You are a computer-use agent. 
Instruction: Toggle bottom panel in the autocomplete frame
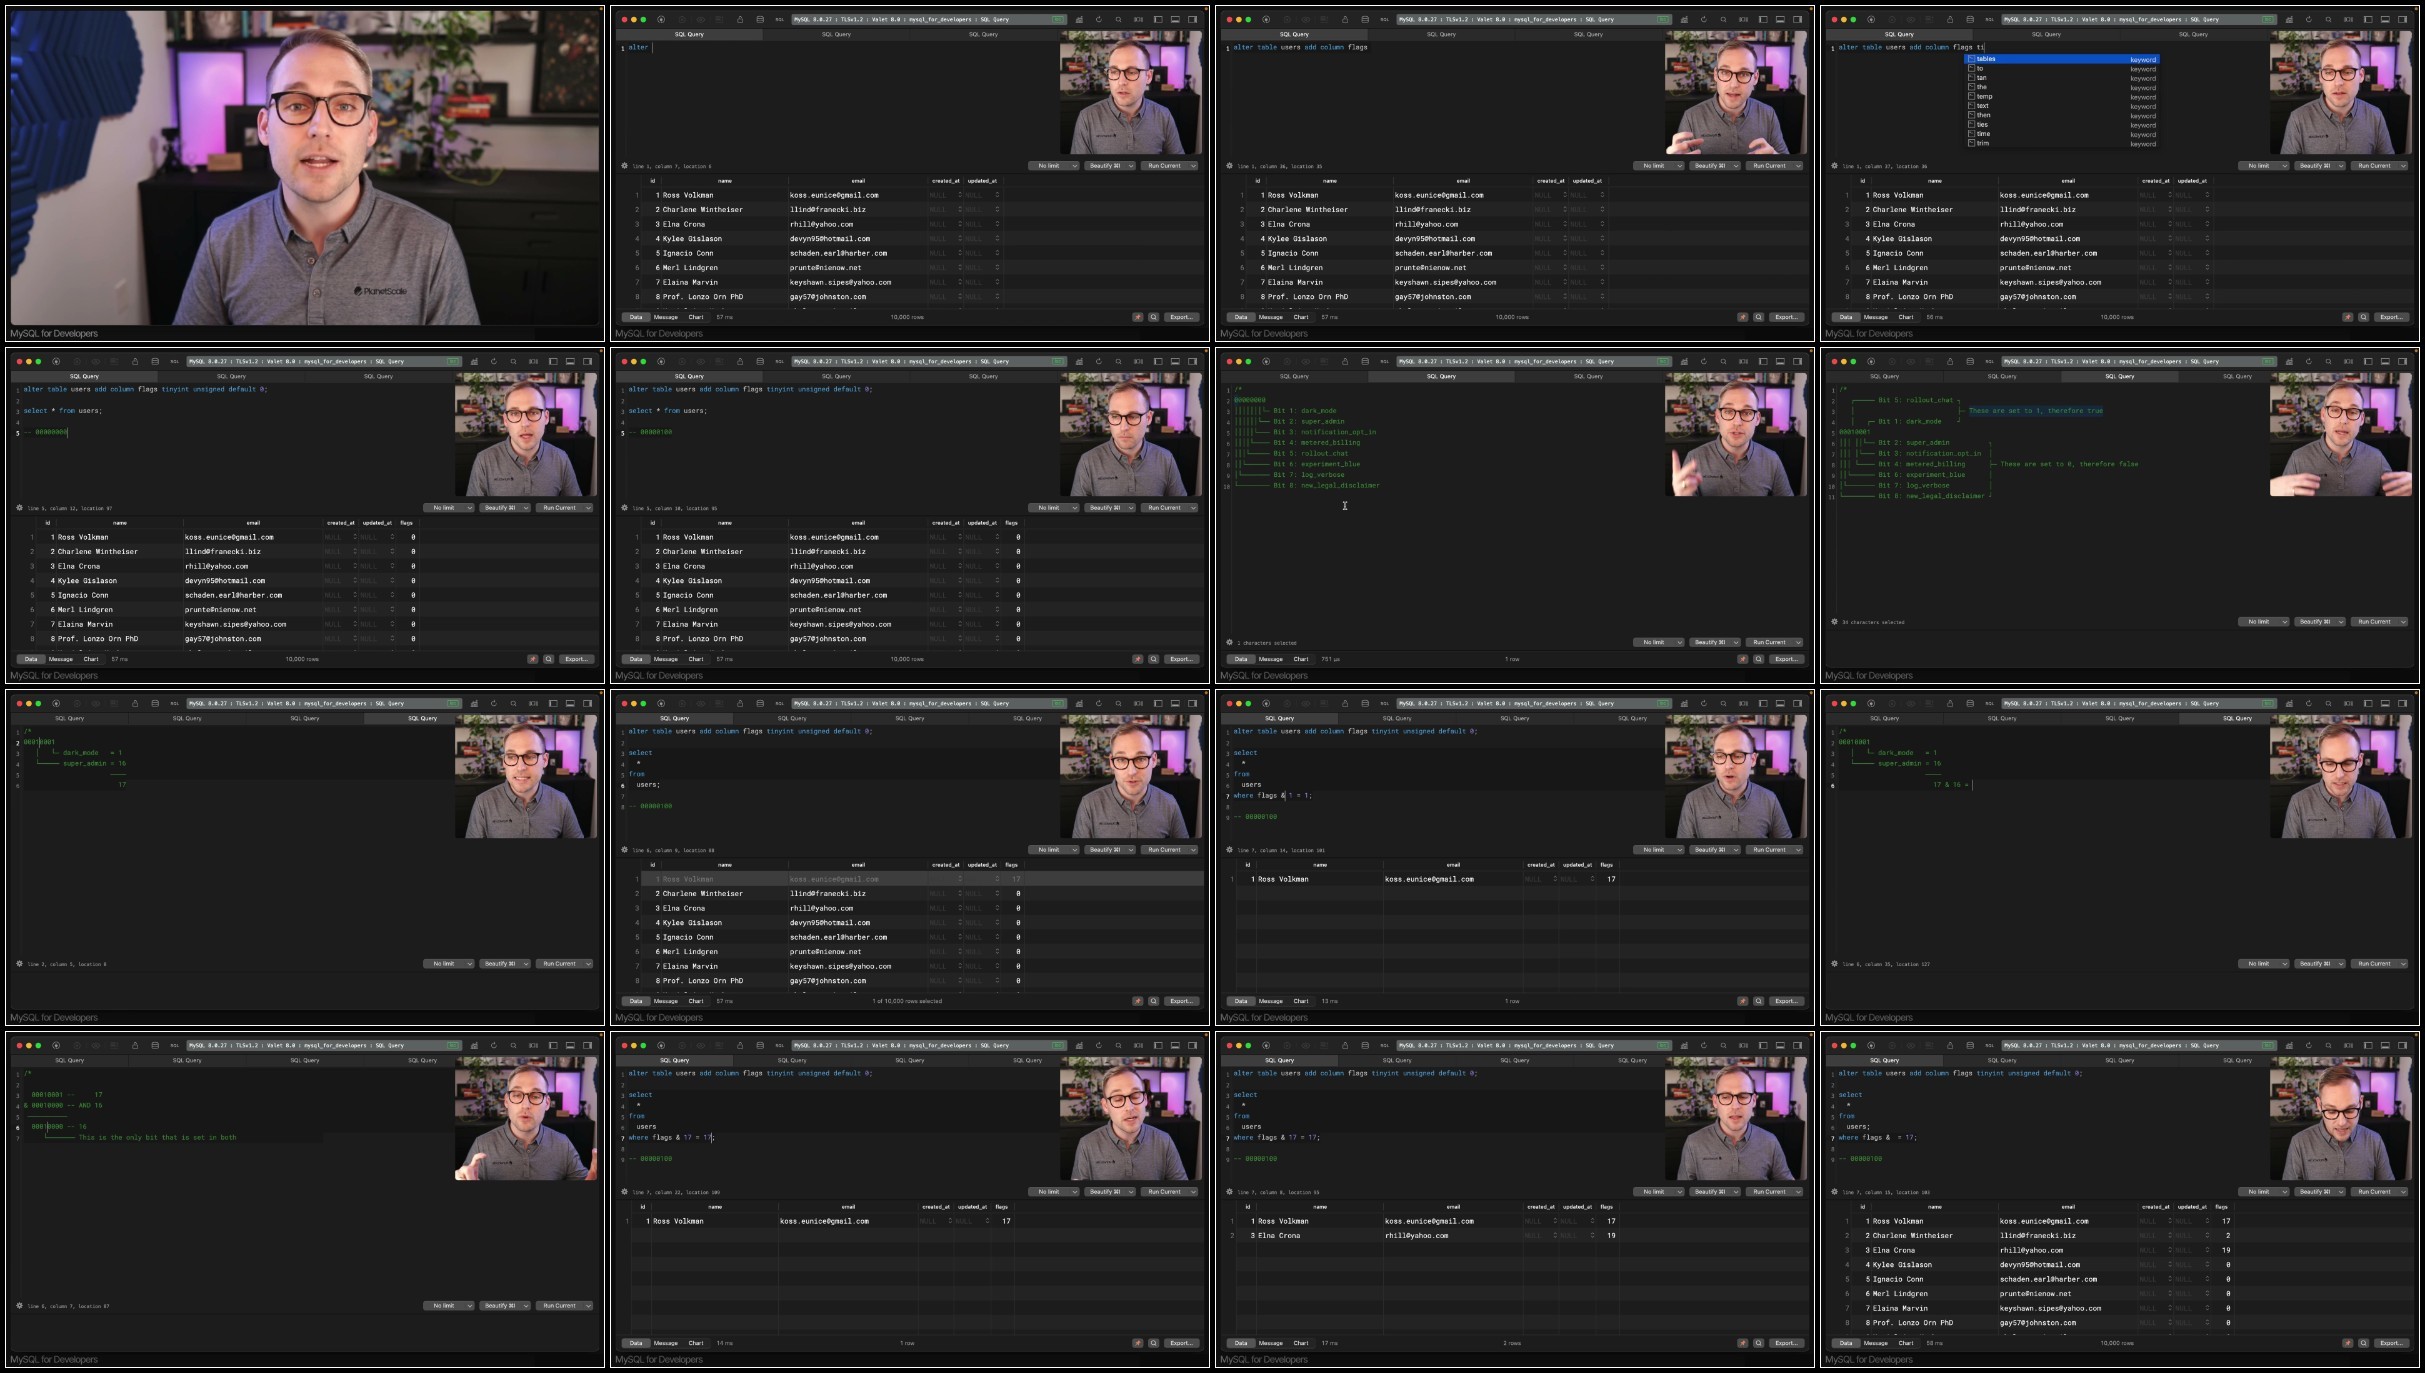2385,19
